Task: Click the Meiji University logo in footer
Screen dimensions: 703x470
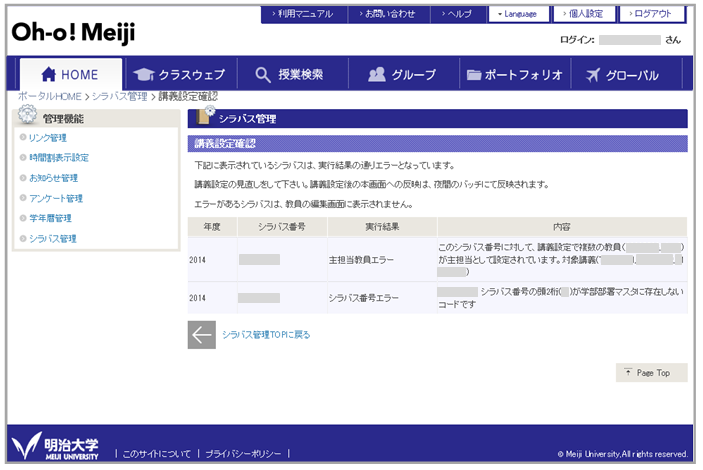Action: coord(55,446)
